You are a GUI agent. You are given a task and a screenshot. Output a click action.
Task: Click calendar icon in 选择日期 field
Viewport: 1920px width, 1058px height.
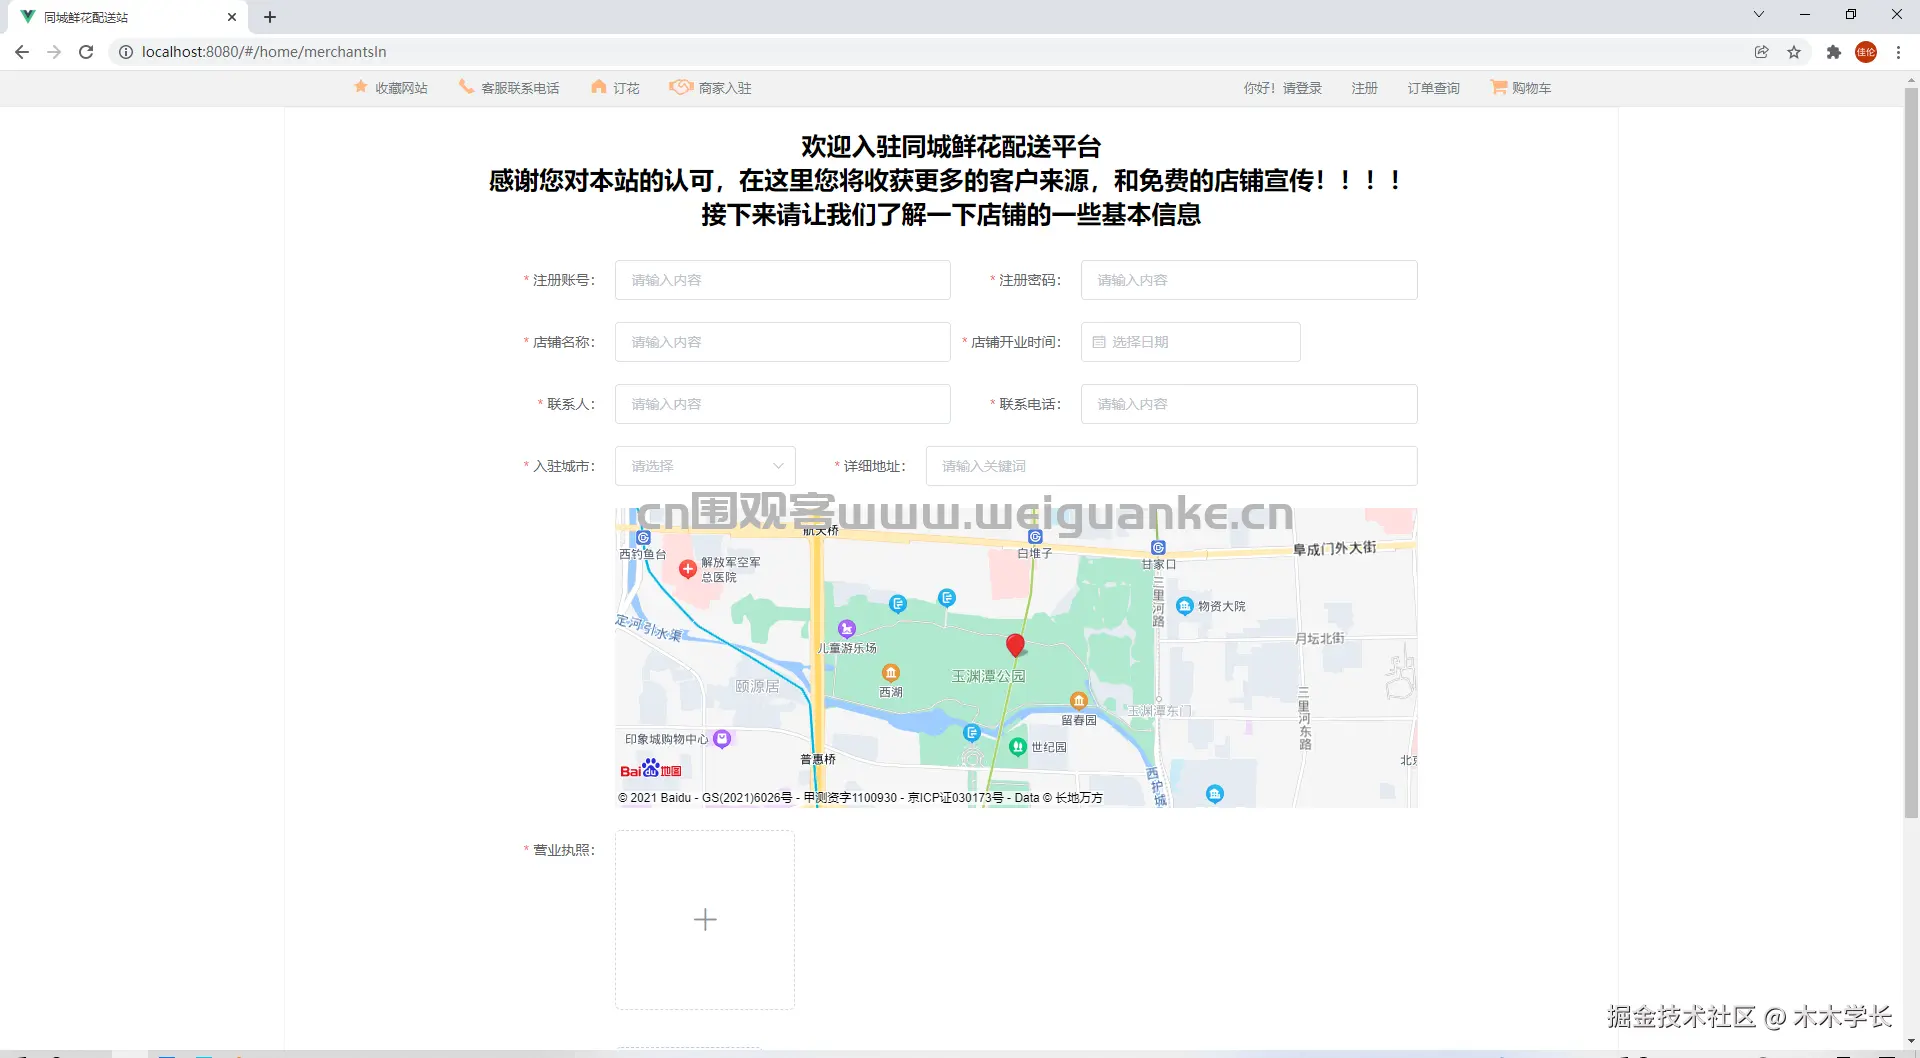click(x=1098, y=342)
